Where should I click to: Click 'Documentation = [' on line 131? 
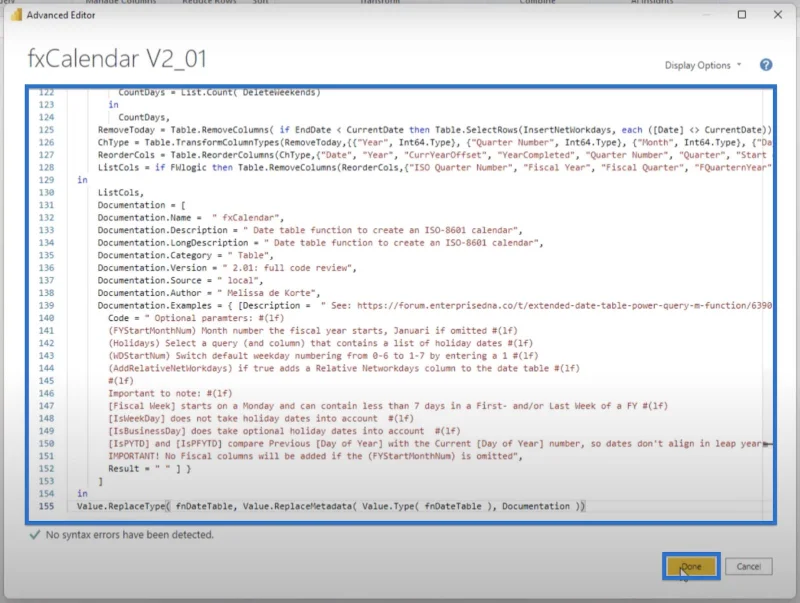pyautogui.click(x=141, y=205)
